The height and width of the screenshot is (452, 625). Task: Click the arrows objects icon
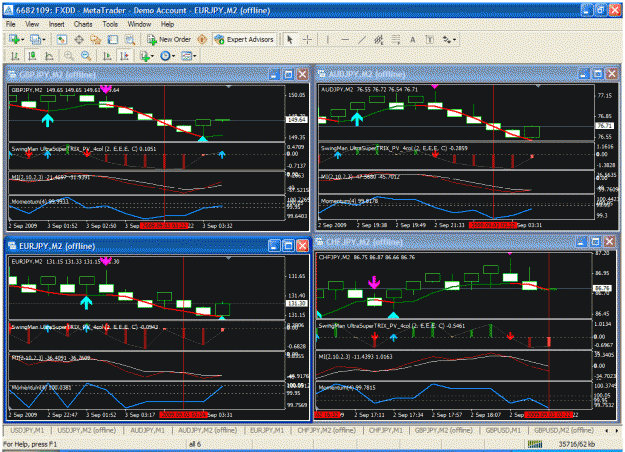pyautogui.click(x=447, y=39)
